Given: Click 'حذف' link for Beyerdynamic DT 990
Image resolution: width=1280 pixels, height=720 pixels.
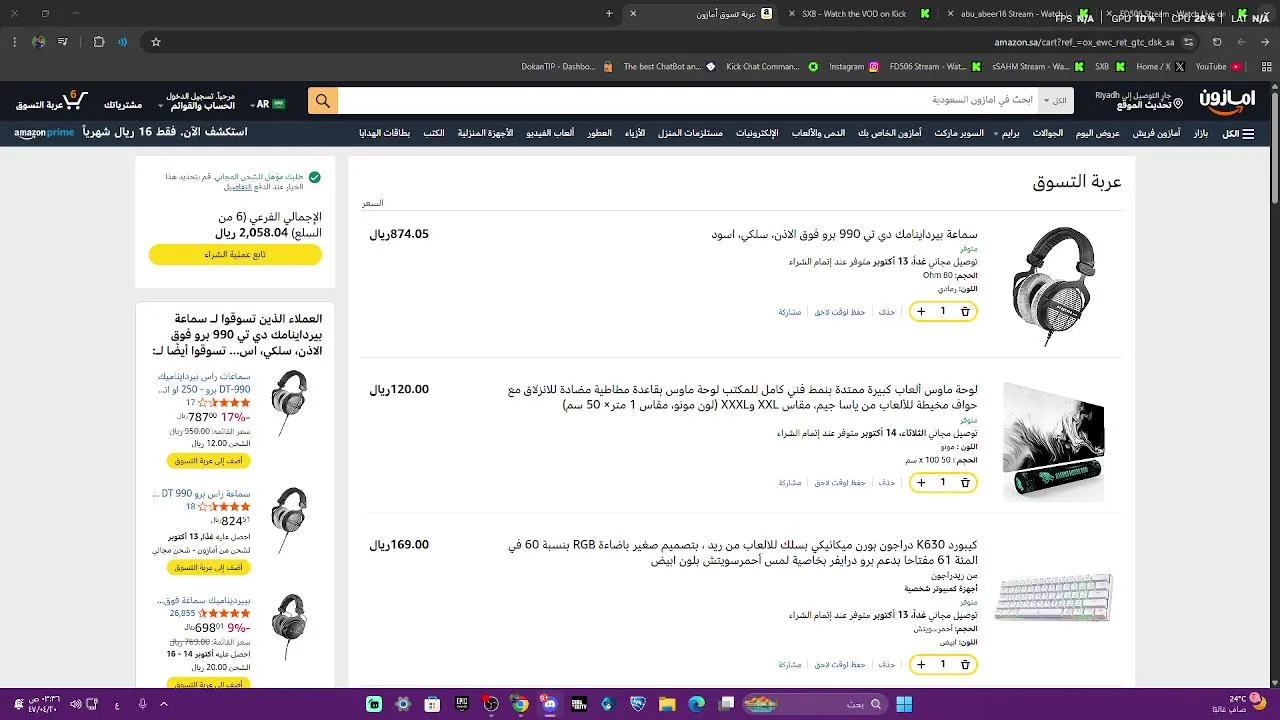Looking at the screenshot, I should pyautogui.click(x=887, y=312).
